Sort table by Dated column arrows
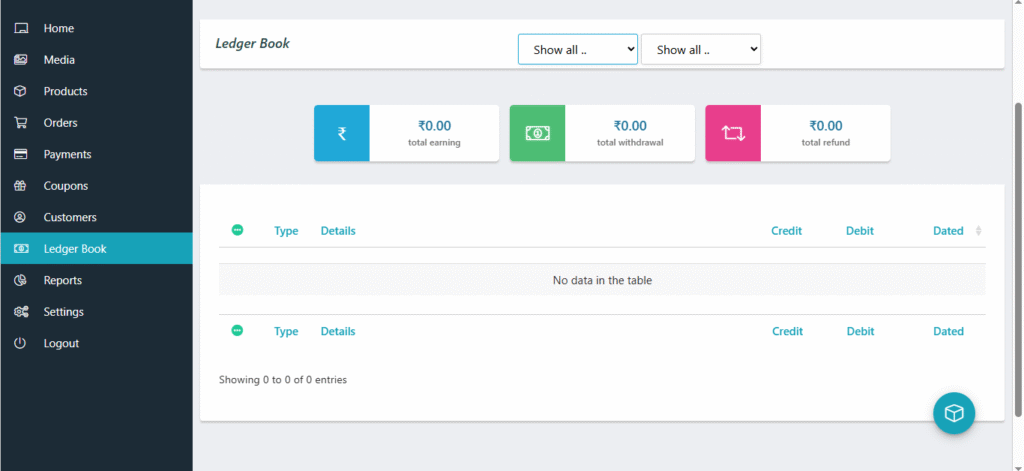 (x=978, y=231)
